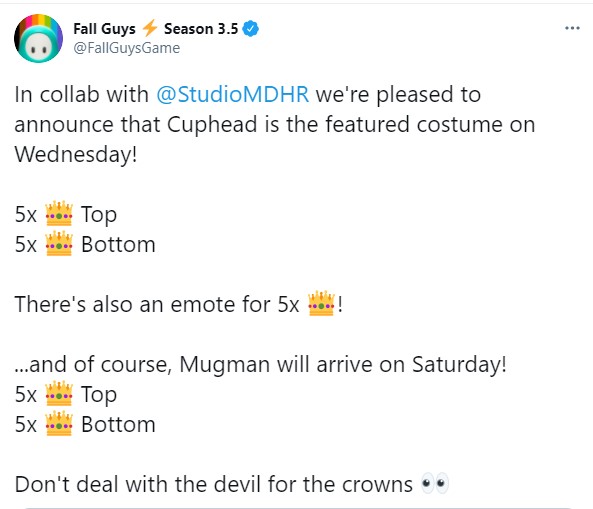This screenshot has height=509, width=593.
Task: Click the eyes emoji ending the tweet
Action: tap(435, 484)
